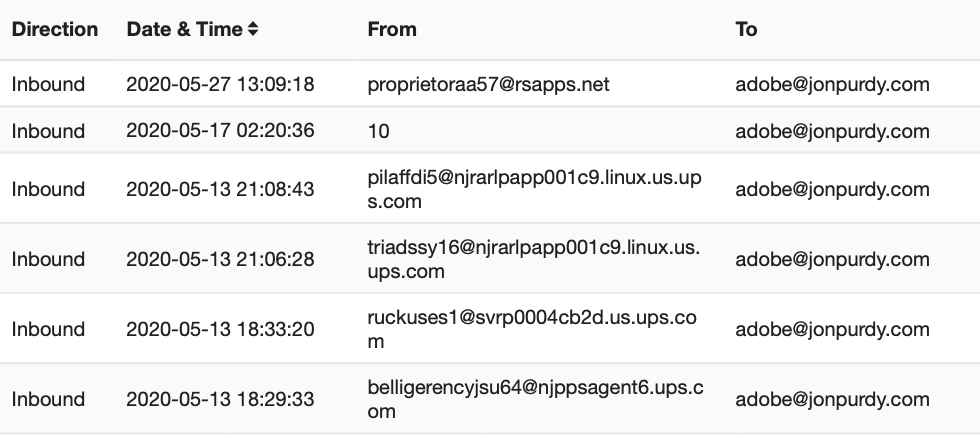Click Inbound label in the last row

(x=48, y=399)
